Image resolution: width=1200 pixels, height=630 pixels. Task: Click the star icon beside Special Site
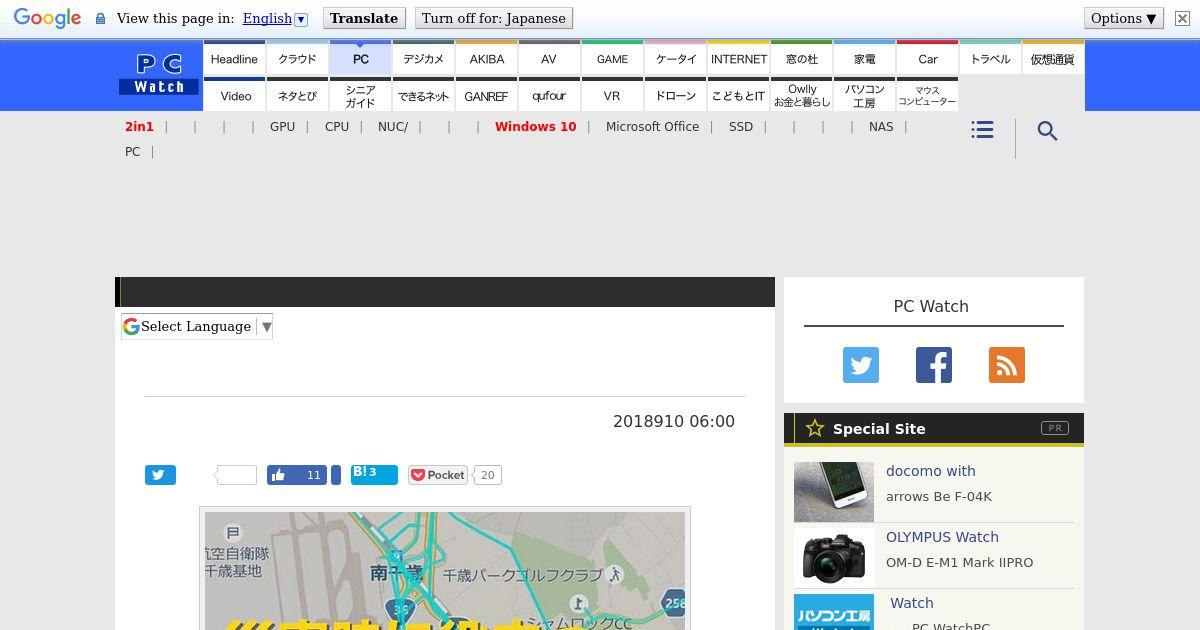(x=815, y=428)
